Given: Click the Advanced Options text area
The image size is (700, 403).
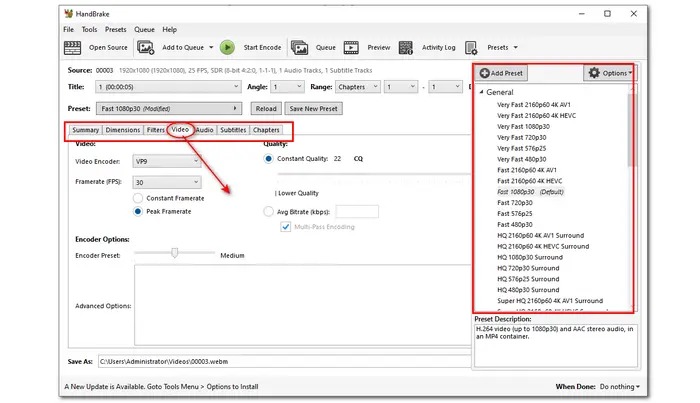Looking at the screenshot, I should click(x=302, y=305).
